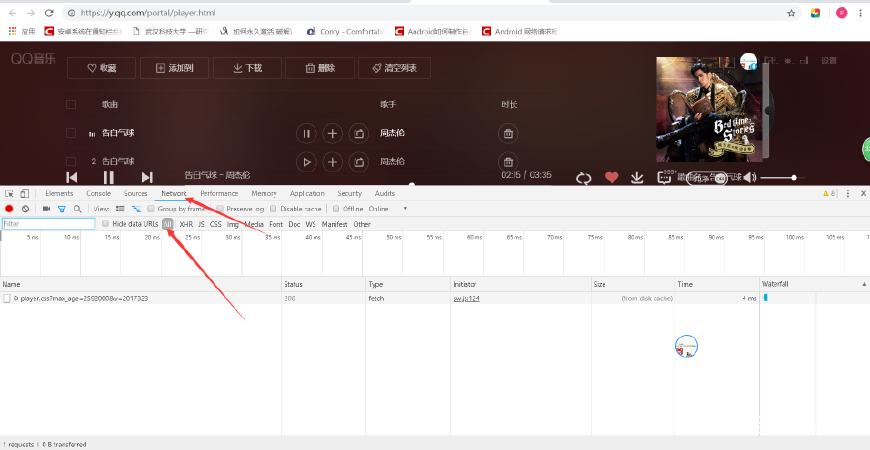The height and width of the screenshot is (450, 870).
Task: Click the 收藏 favorite button
Action: tap(102, 68)
